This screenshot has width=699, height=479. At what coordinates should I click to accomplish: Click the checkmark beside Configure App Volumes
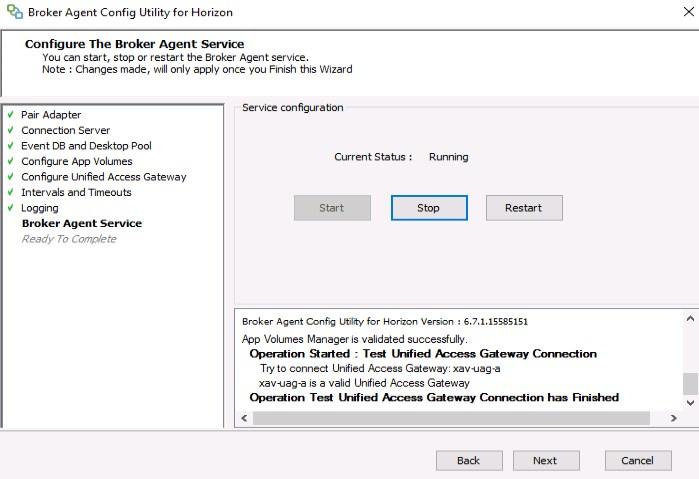click(11, 161)
